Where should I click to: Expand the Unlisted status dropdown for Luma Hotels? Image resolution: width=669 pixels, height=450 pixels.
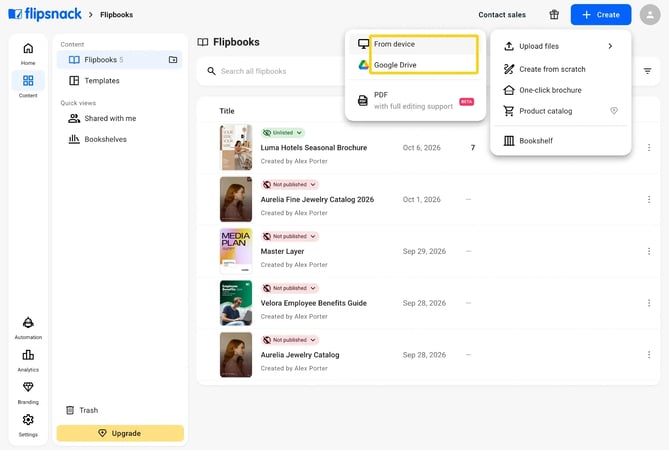282,133
